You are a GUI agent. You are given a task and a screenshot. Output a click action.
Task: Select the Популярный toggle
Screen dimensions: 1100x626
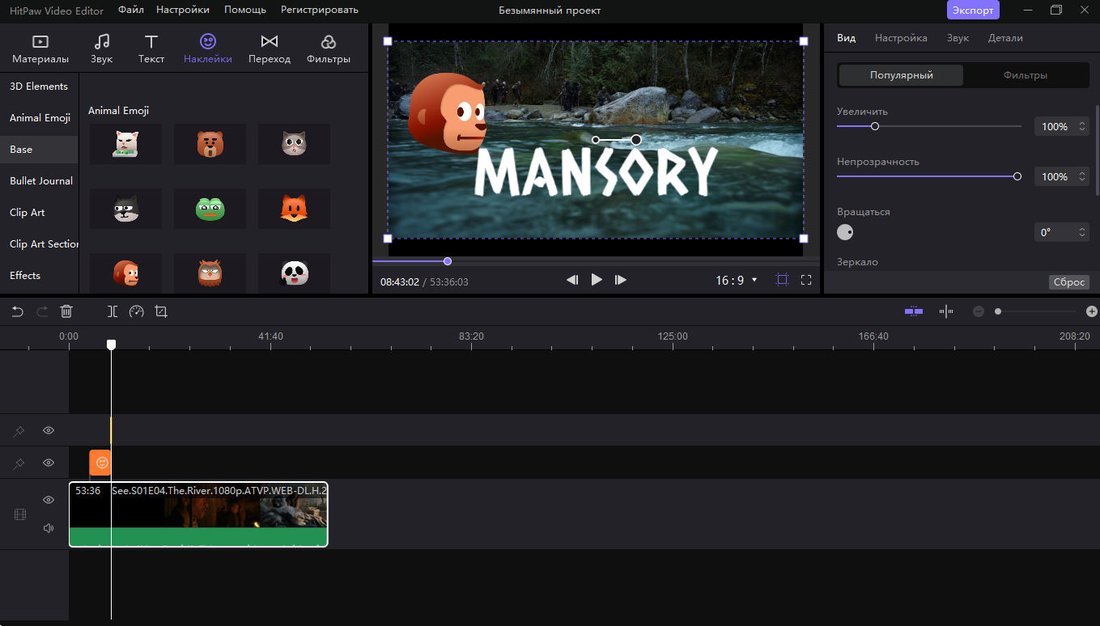coord(901,75)
